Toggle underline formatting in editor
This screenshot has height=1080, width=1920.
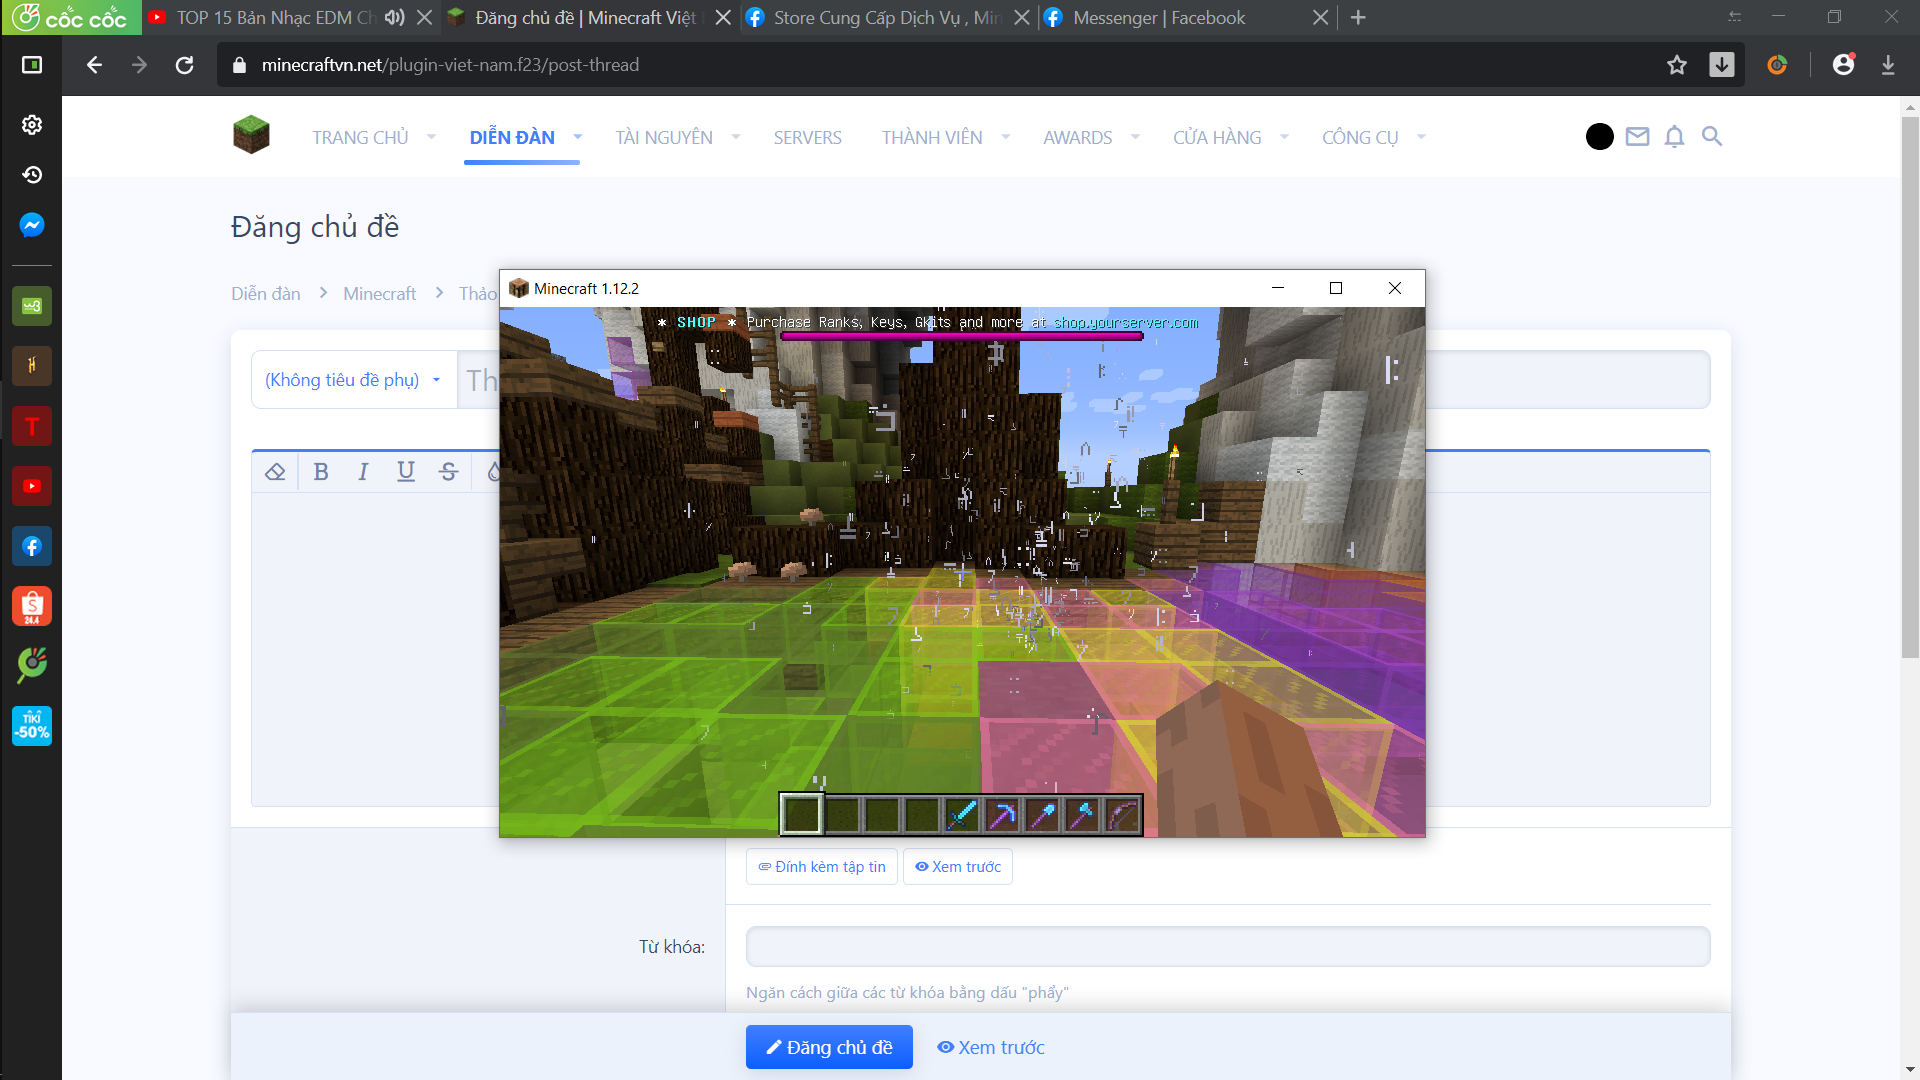pos(405,472)
